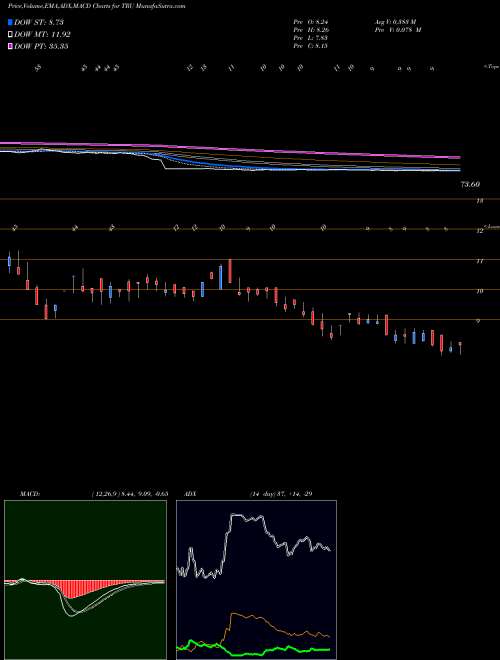Click the MACD panel title
This screenshot has width=500, height=660.
(x=29, y=494)
